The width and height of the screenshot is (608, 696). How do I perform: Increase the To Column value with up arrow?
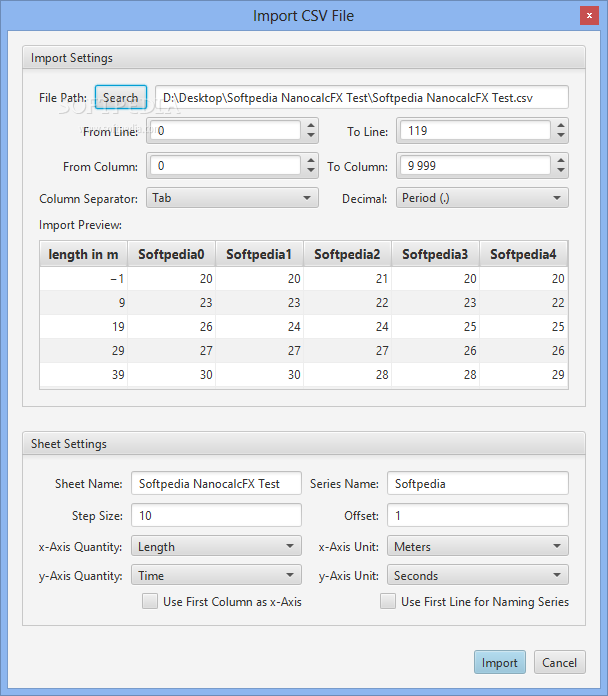[x=561, y=161]
